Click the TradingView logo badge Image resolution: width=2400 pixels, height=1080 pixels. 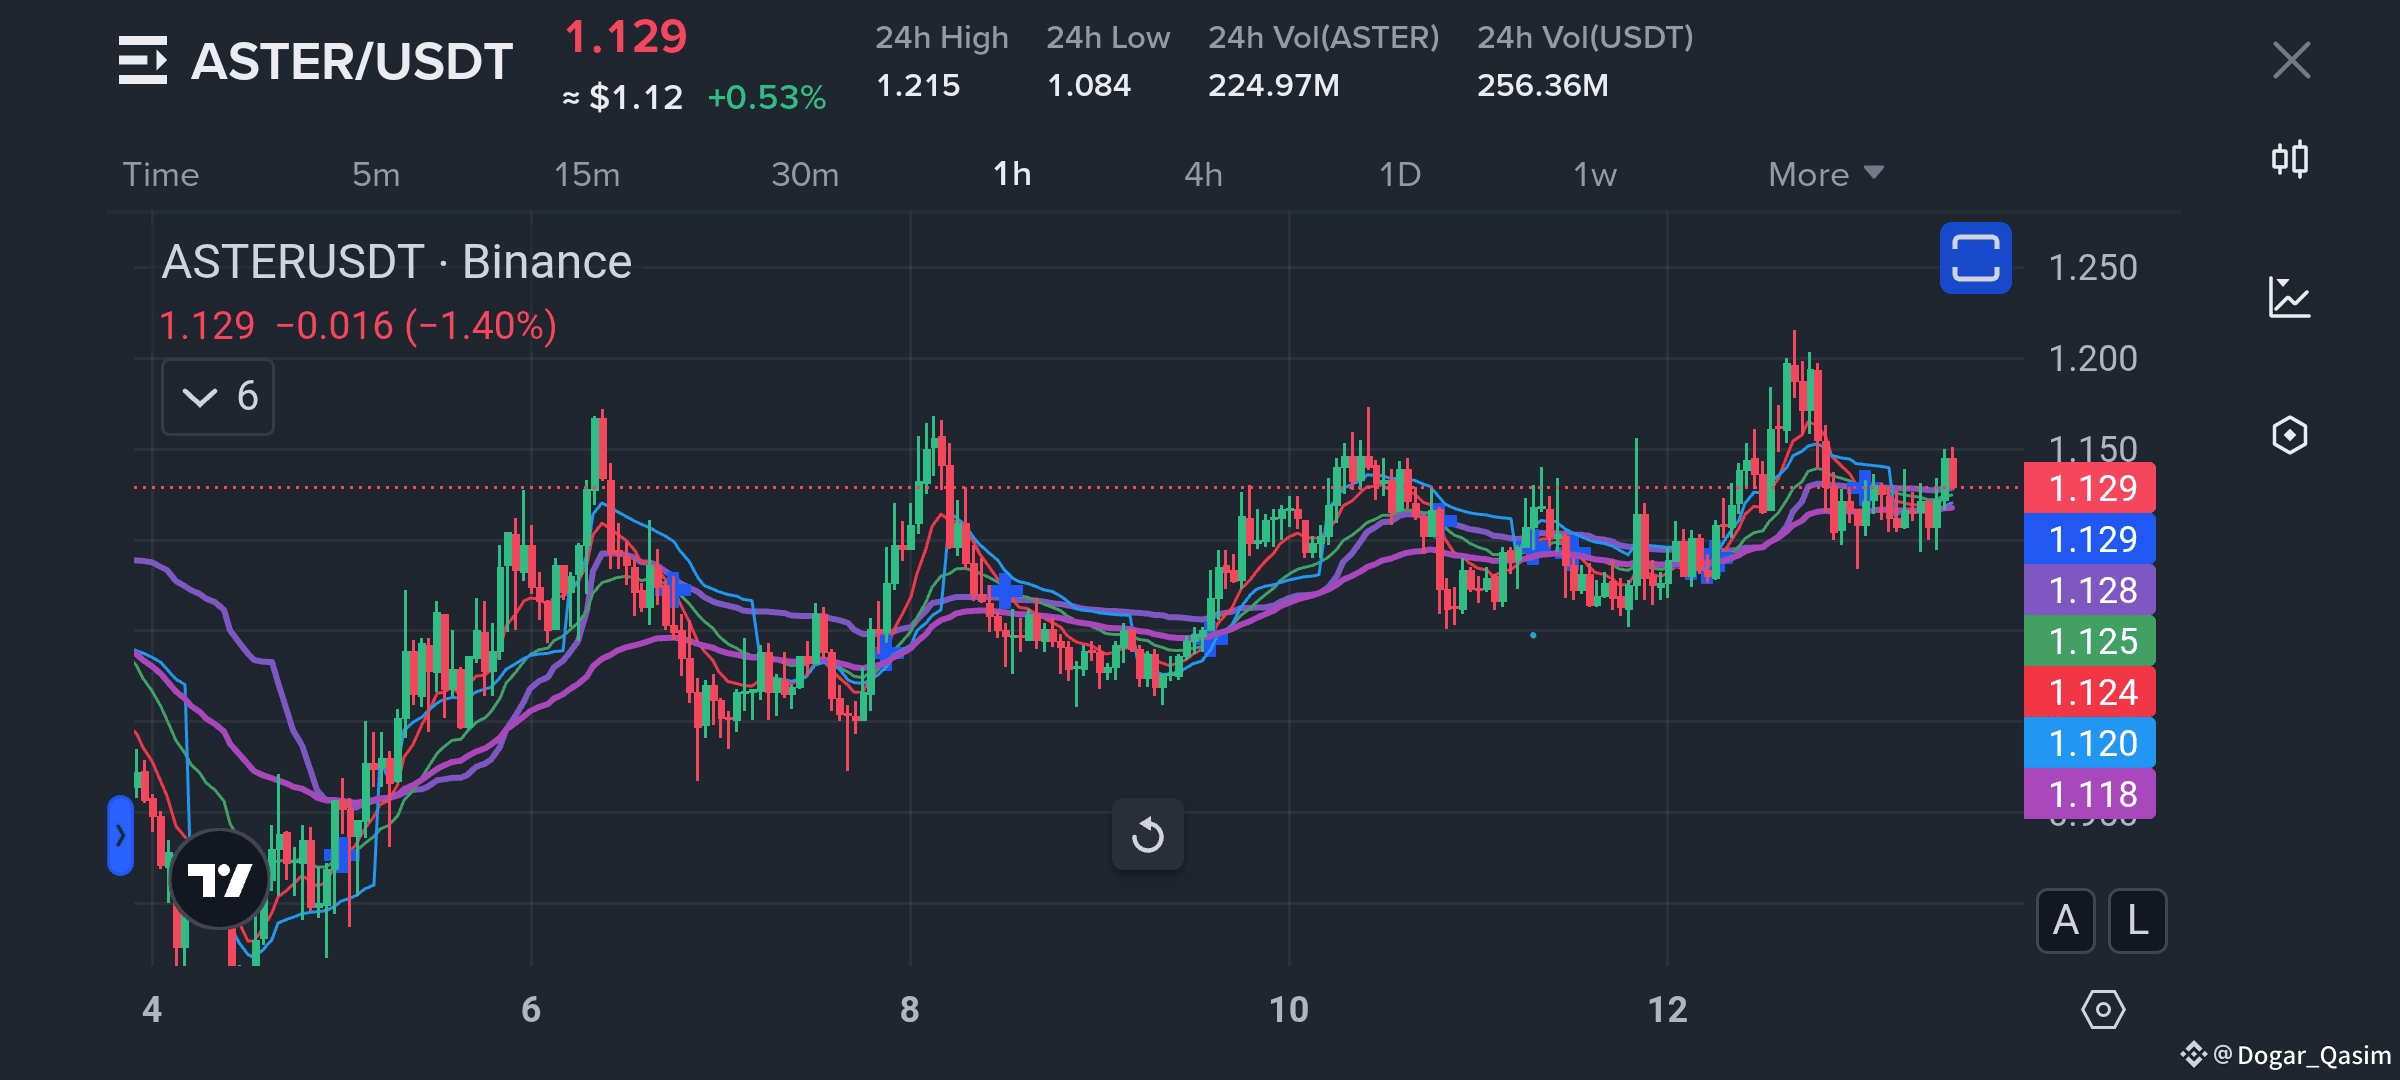[x=220, y=879]
